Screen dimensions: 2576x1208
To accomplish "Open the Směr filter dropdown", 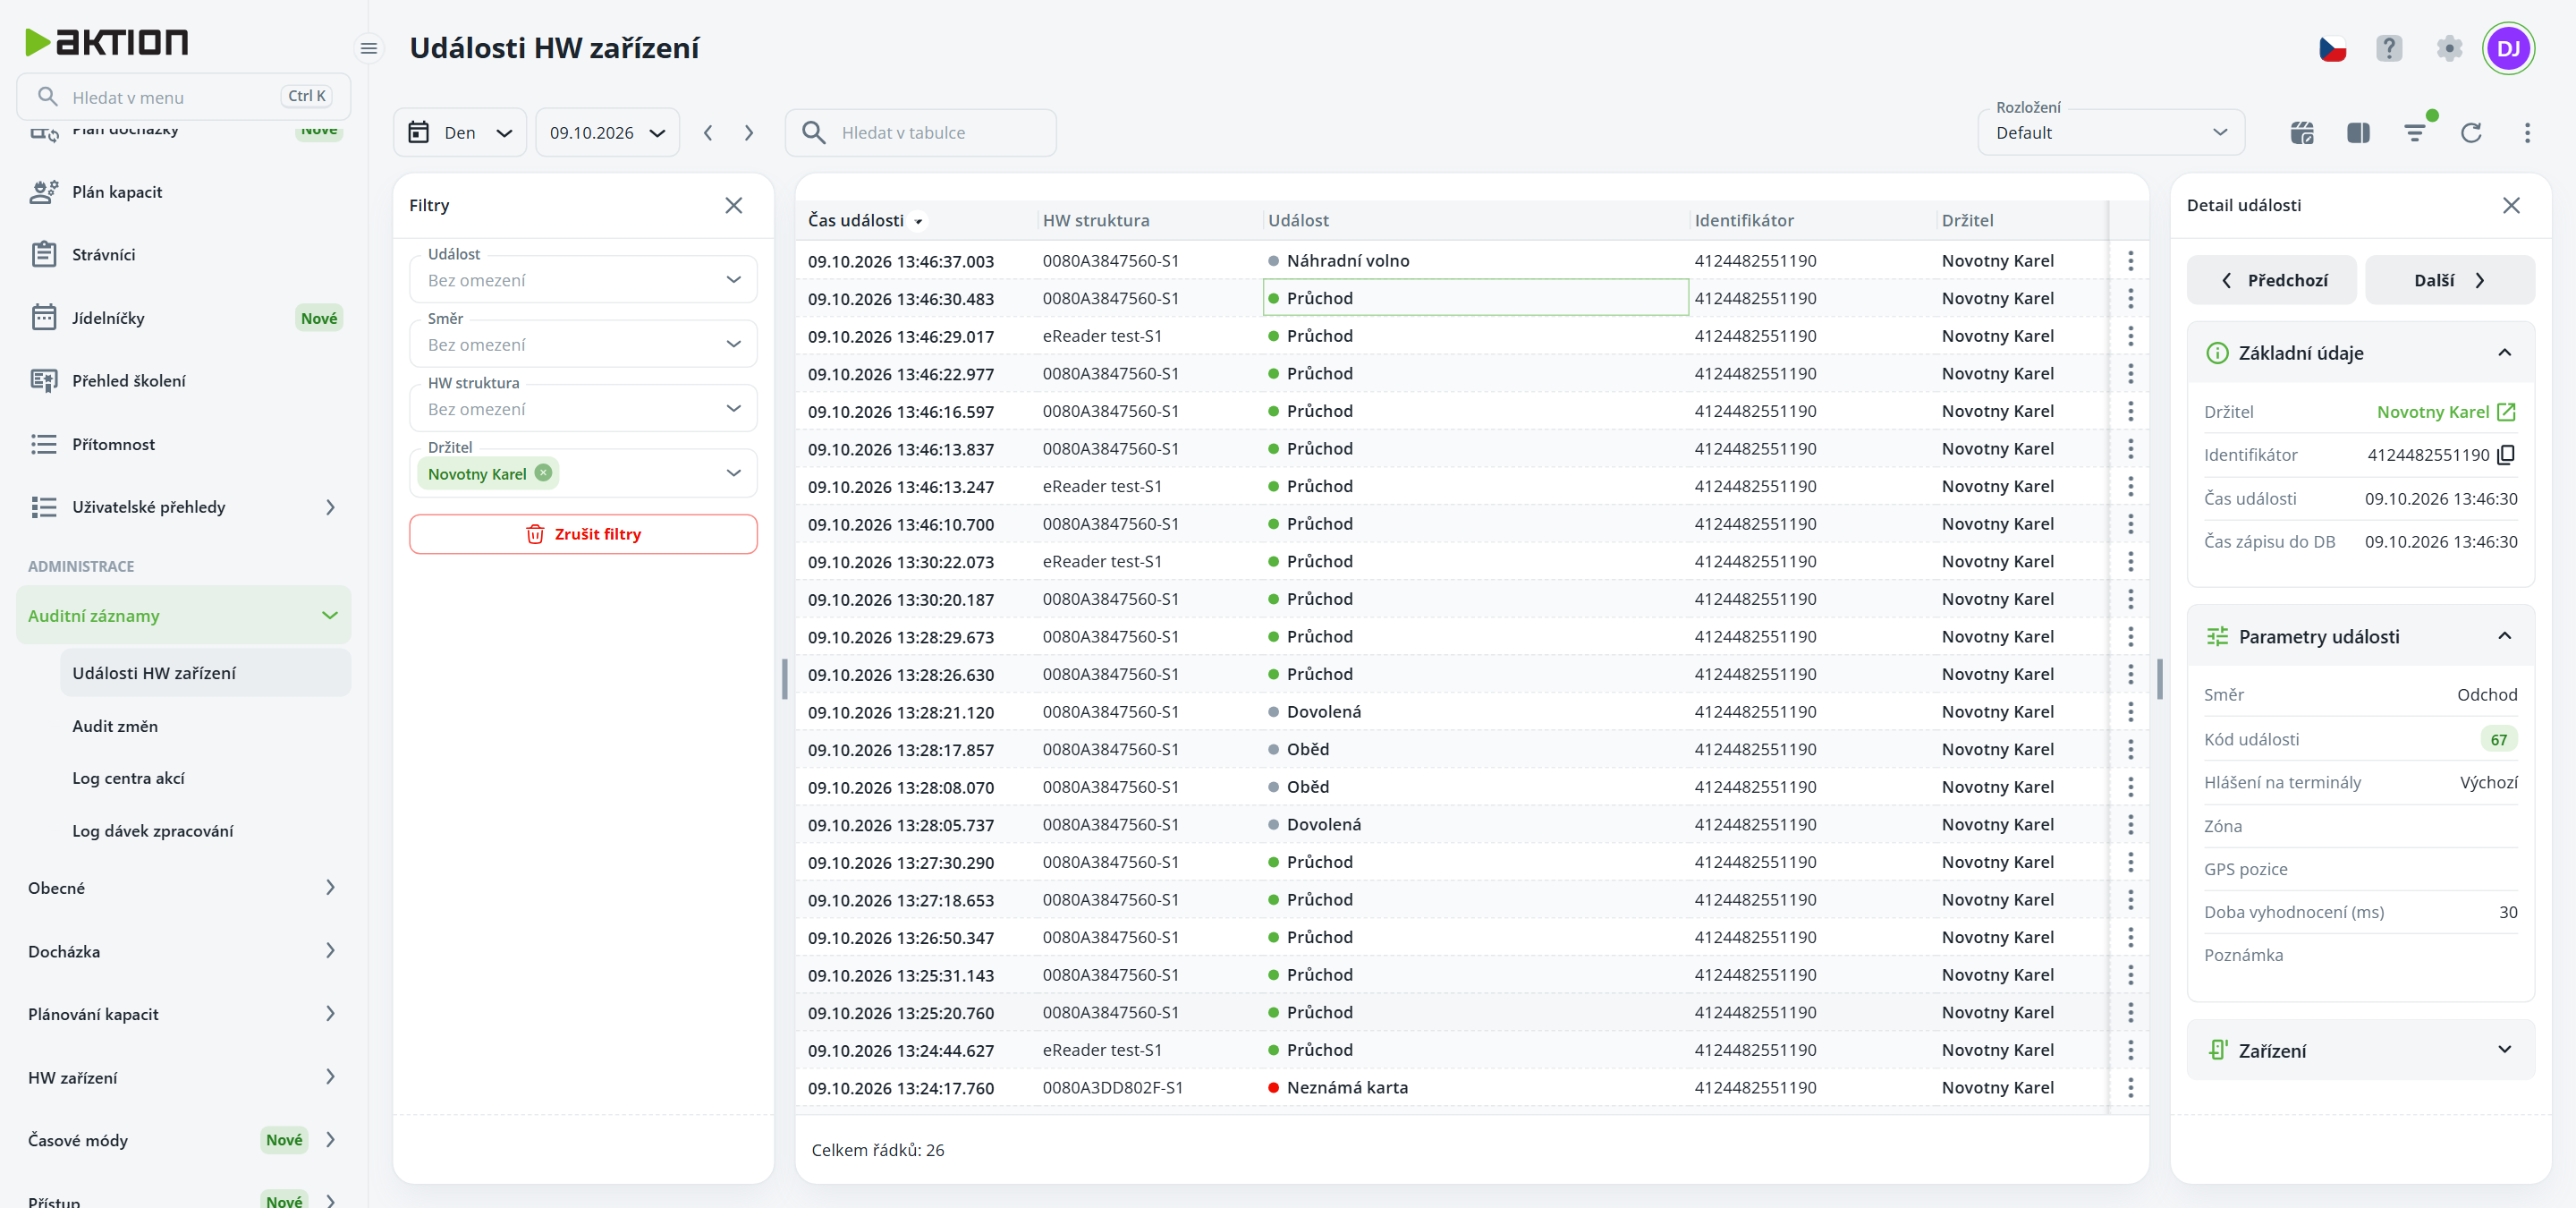I will 583,345.
